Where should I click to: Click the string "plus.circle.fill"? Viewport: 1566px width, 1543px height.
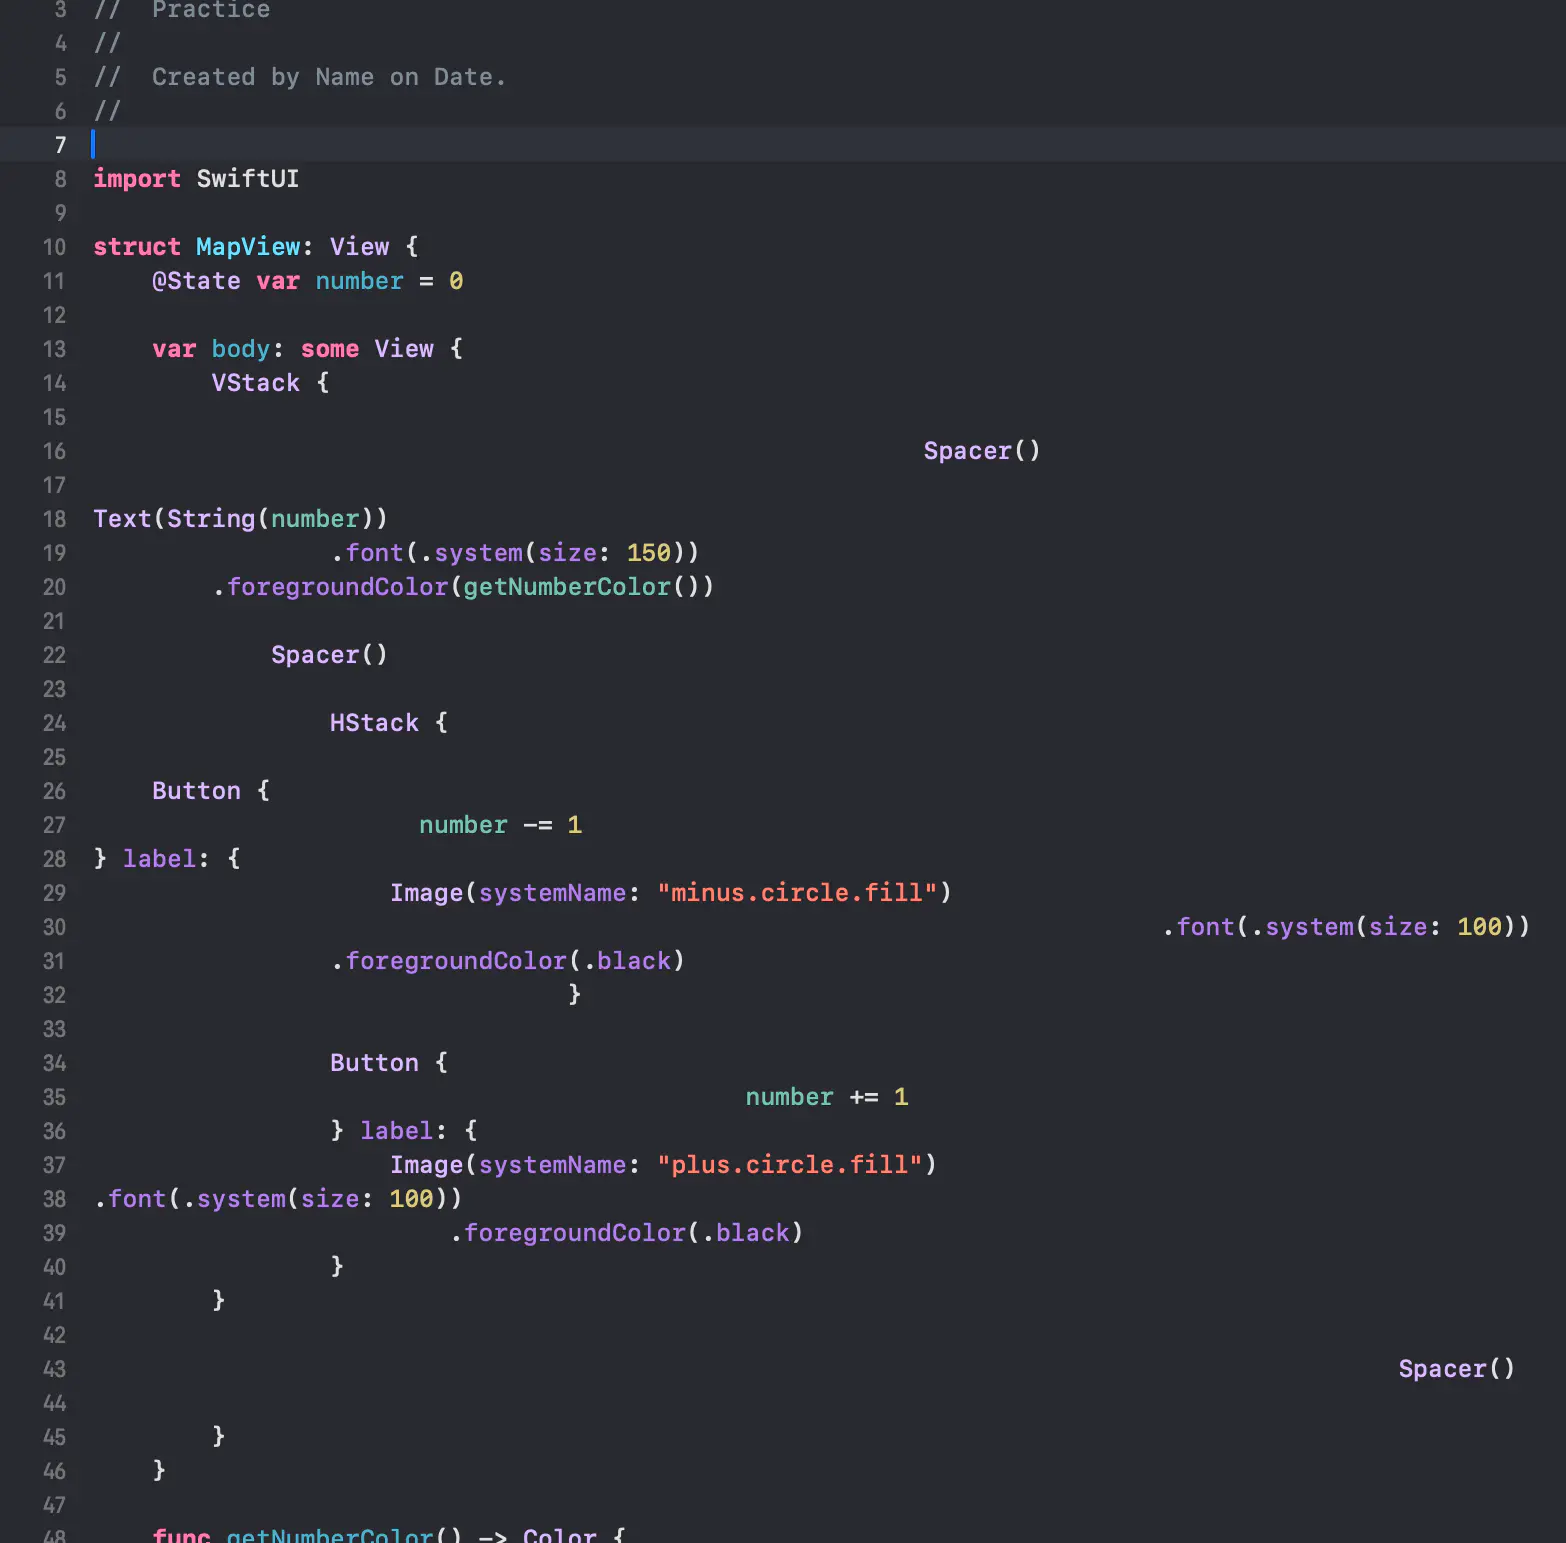click(790, 1165)
